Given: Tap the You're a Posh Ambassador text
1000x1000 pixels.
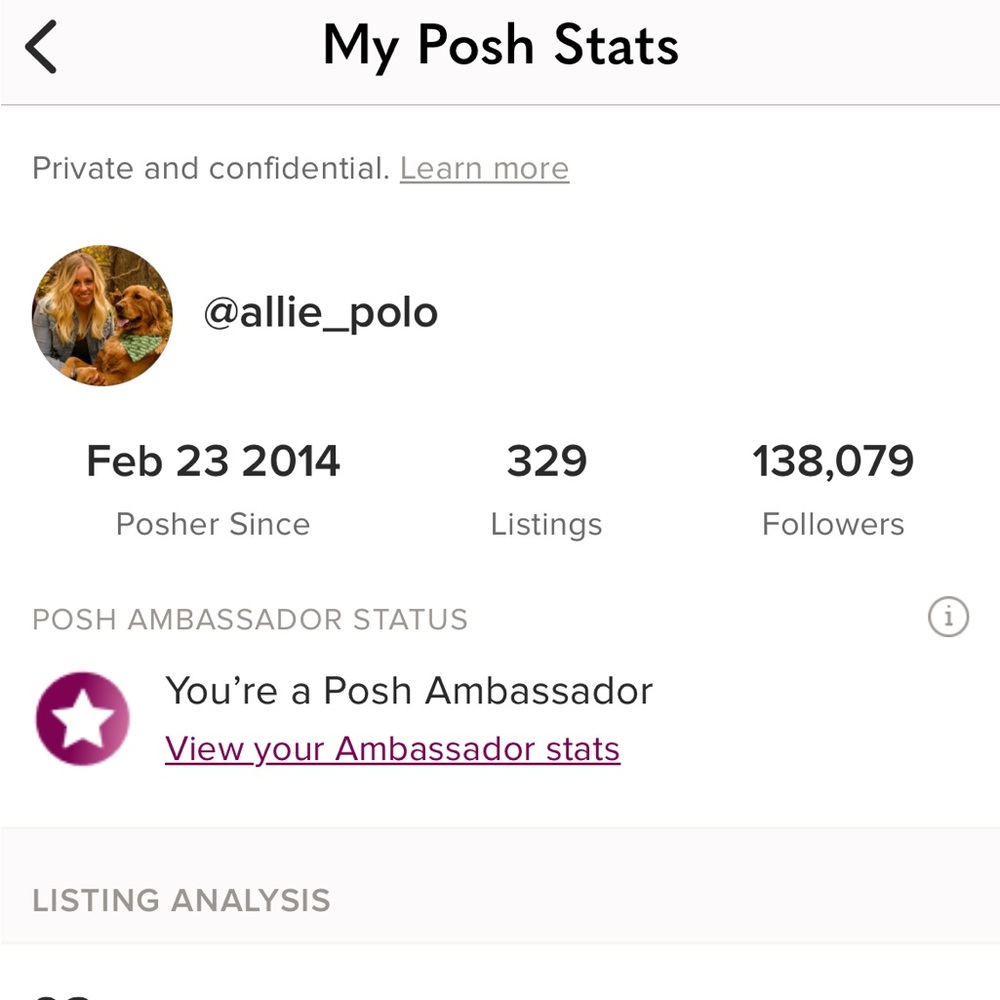Looking at the screenshot, I should tap(409, 691).
